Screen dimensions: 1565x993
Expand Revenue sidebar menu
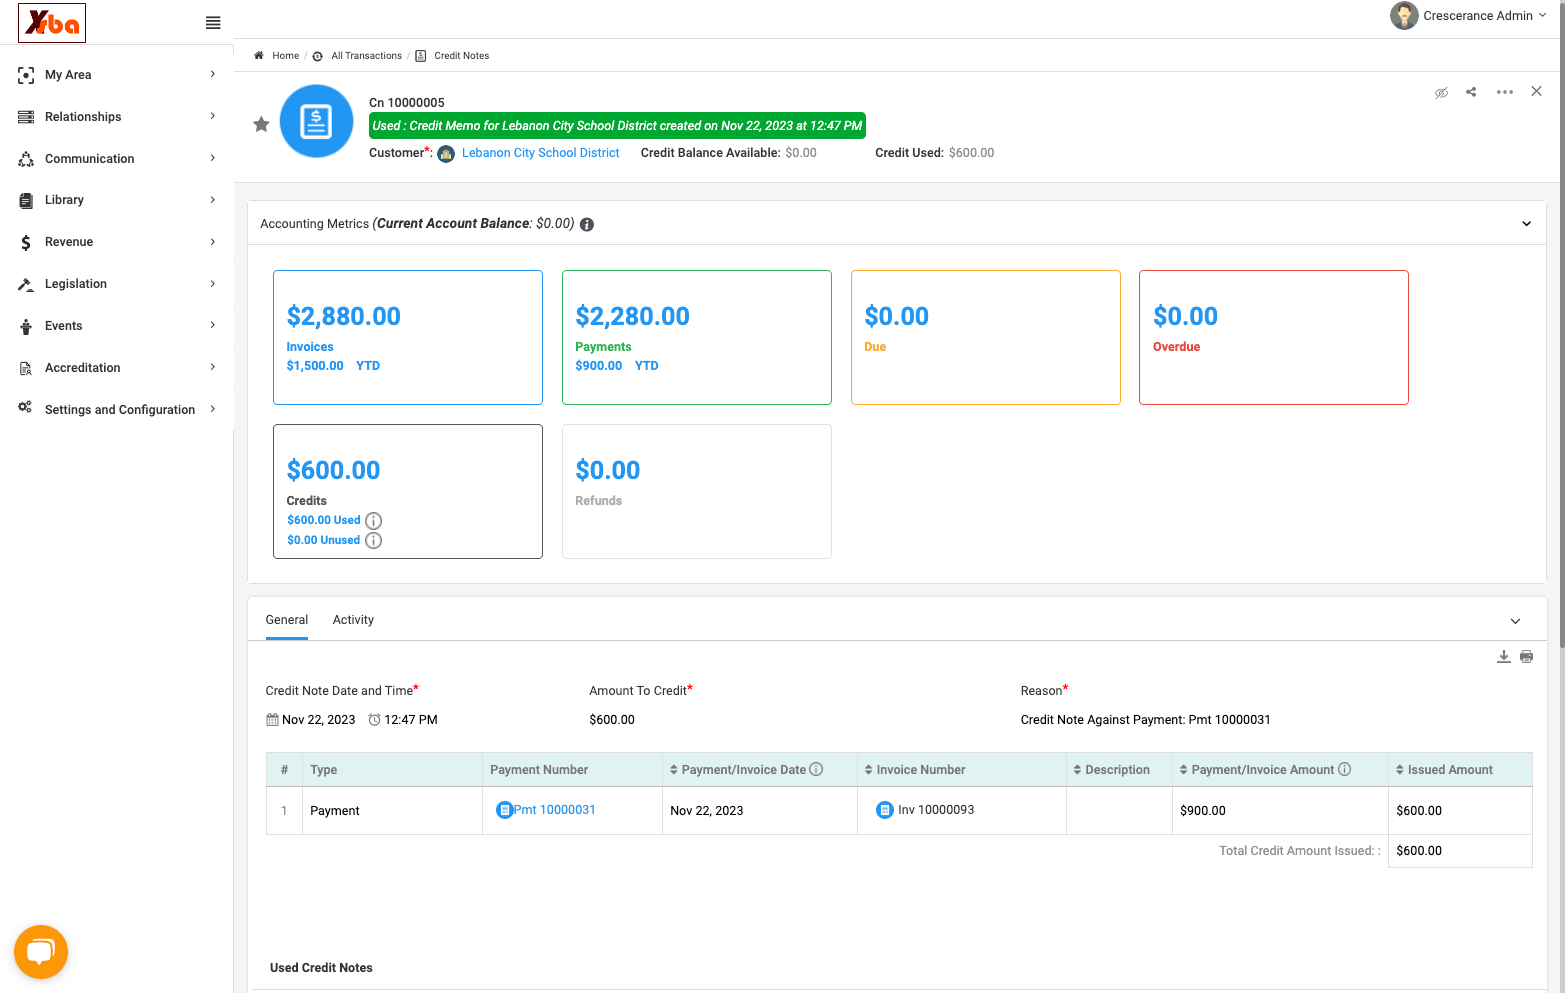tap(117, 242)
